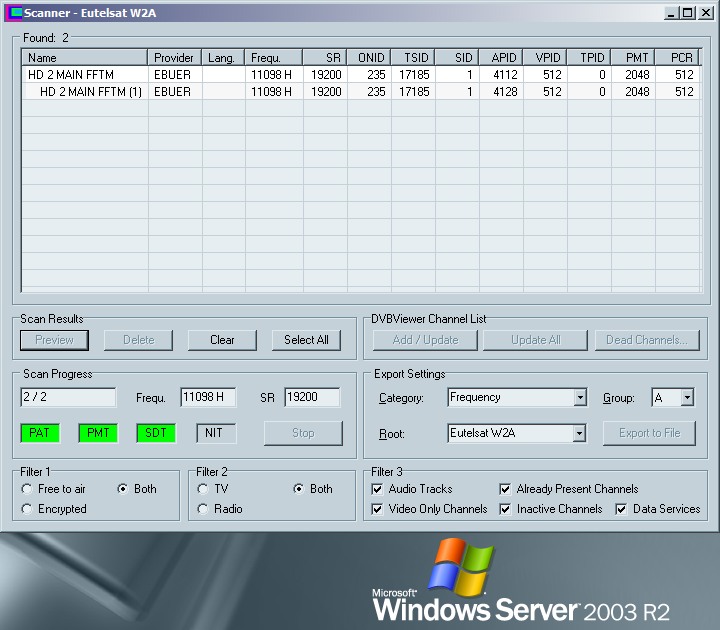Click the Frequ. field showing 11098 H
The image size is (720, 630).
(208, 397)
